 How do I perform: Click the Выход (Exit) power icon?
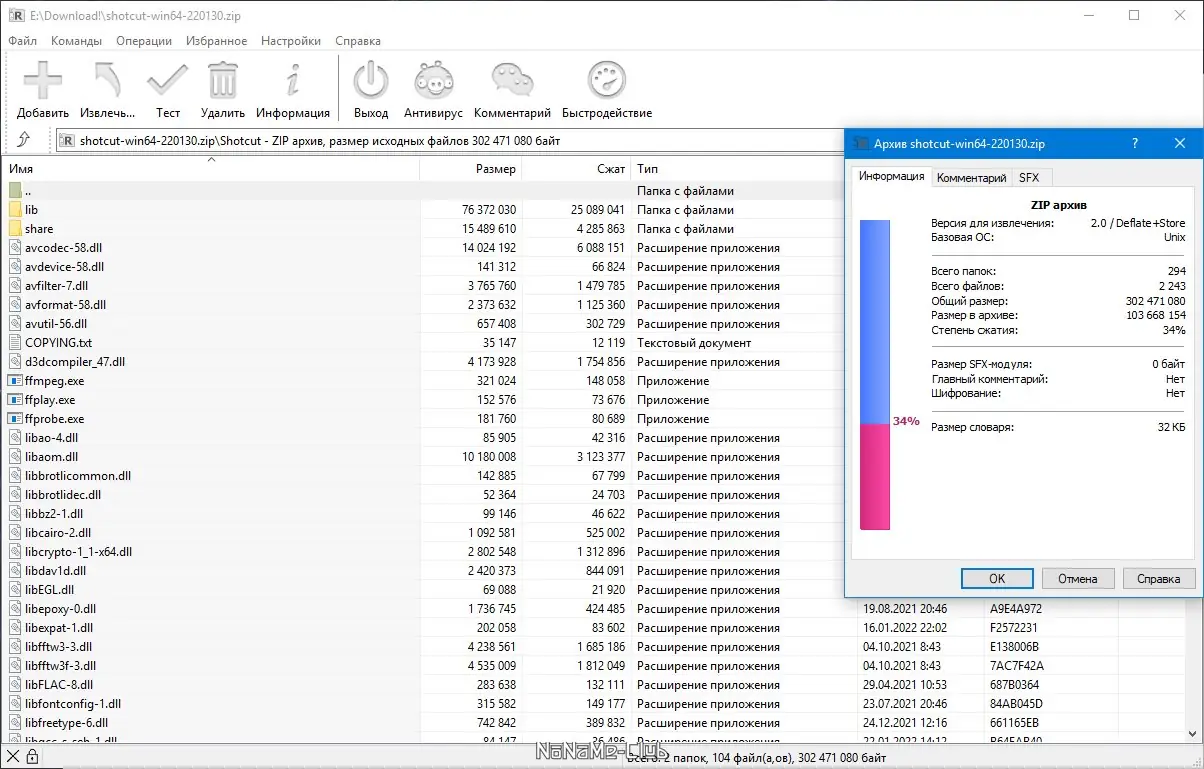[x=371, y=89]
